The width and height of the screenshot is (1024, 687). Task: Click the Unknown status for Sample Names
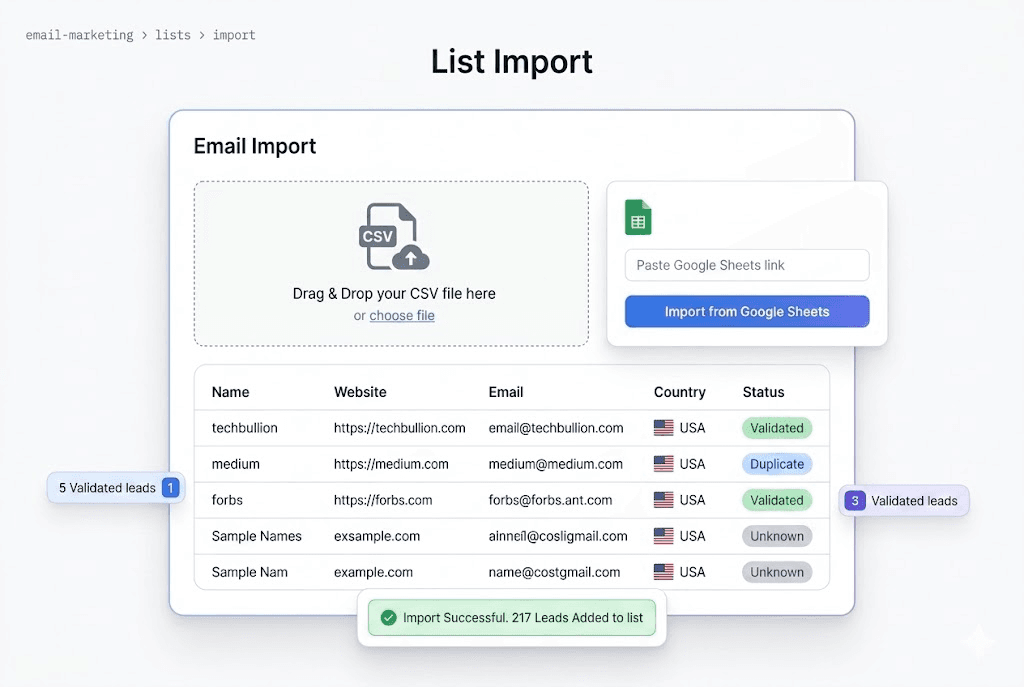click(776, 536)
